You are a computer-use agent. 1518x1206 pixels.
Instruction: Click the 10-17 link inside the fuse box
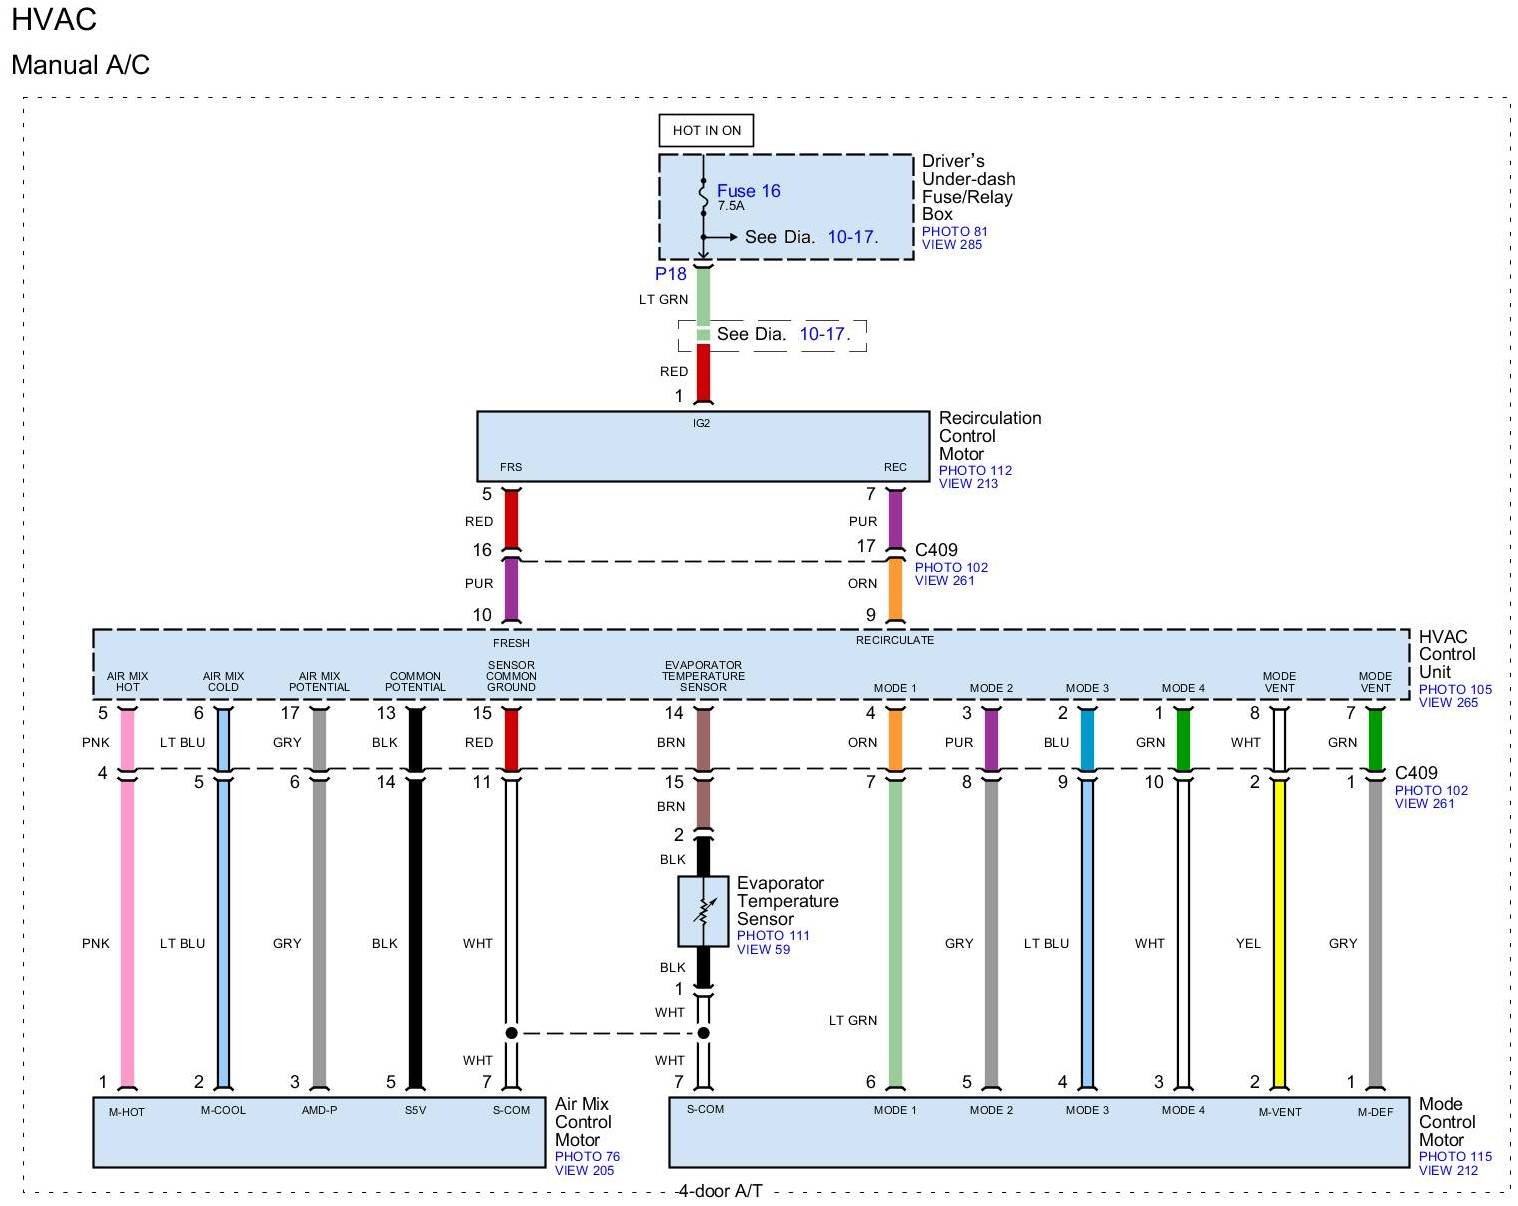click(852, 237)
